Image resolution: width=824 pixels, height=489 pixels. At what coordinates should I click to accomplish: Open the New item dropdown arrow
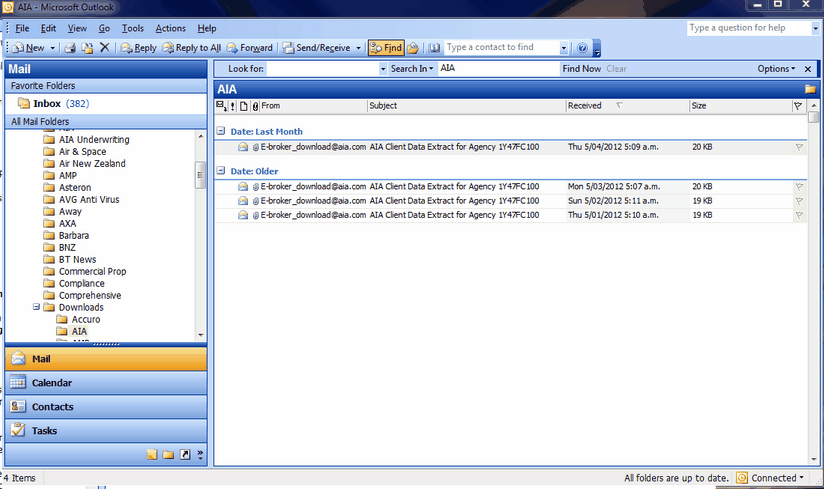pos(53,48)
